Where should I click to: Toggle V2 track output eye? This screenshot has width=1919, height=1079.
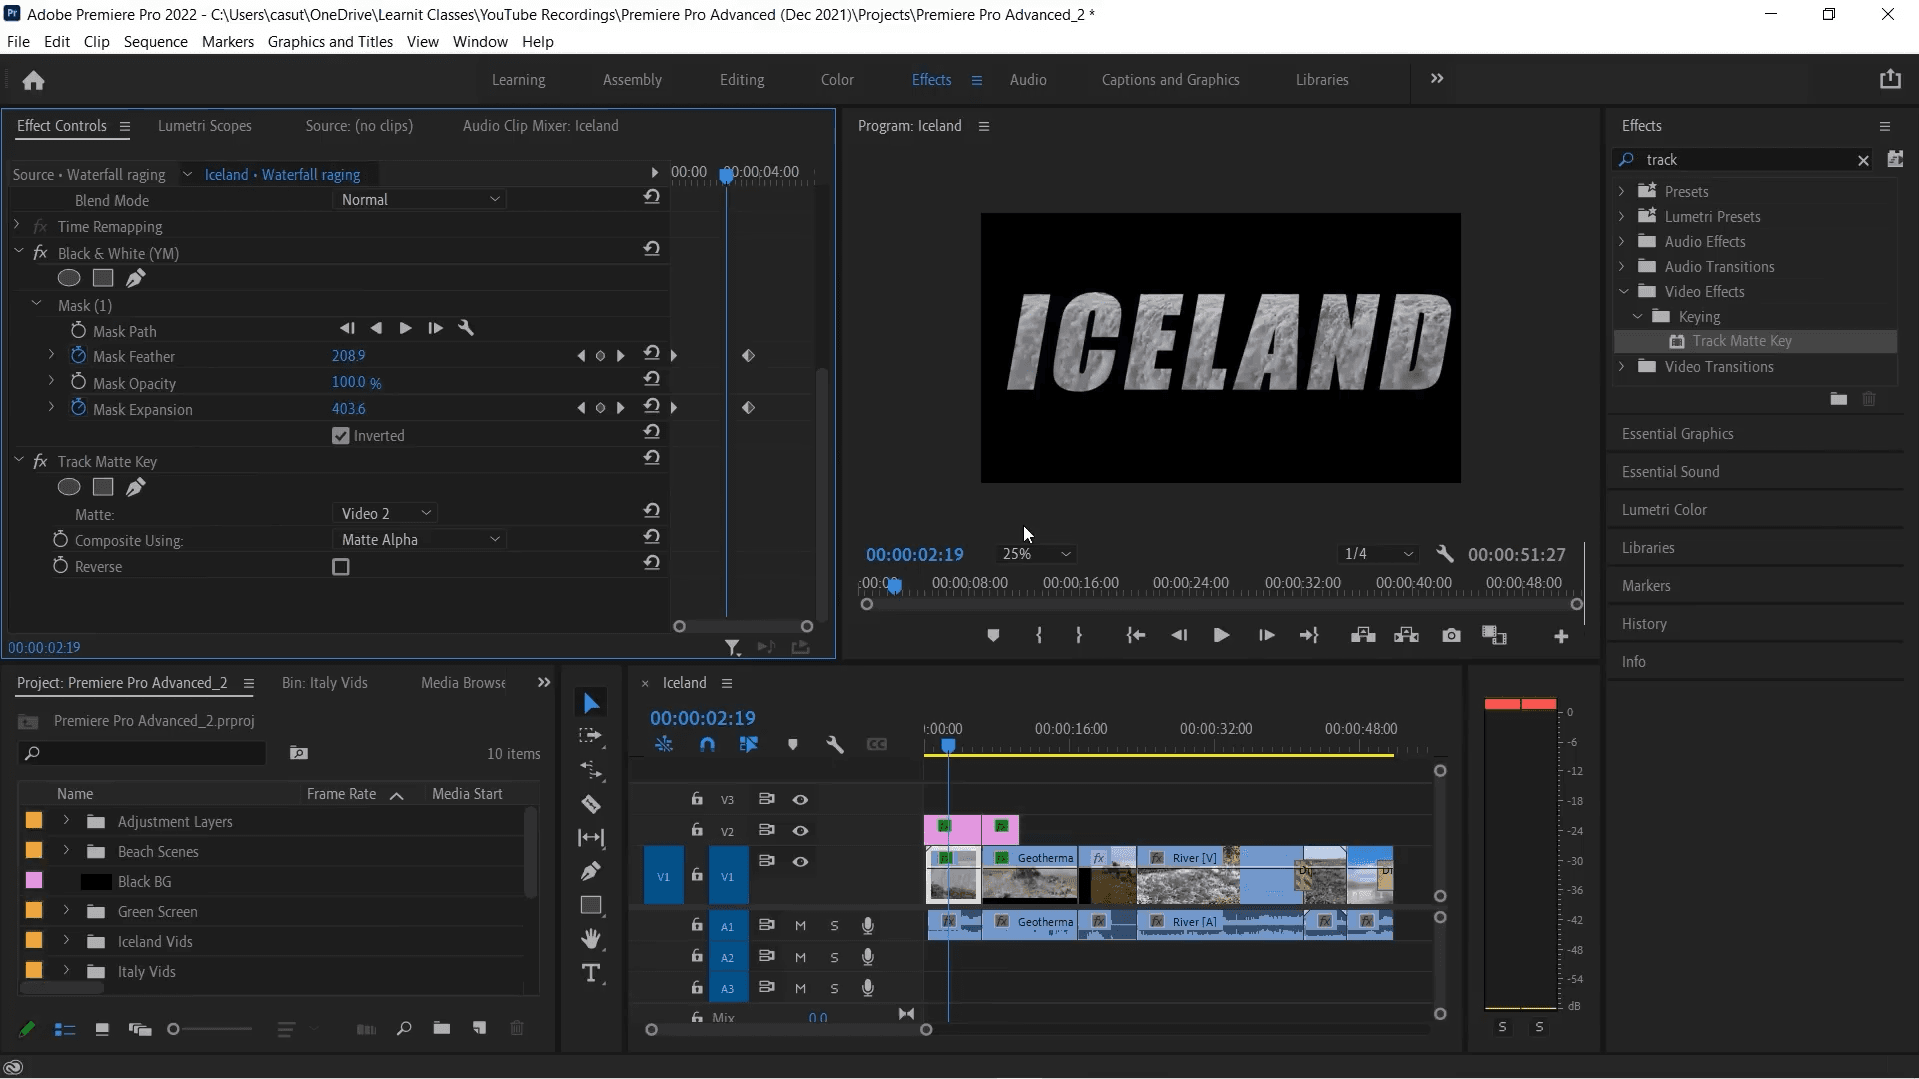pyautogui.click(x=800, y=831)
